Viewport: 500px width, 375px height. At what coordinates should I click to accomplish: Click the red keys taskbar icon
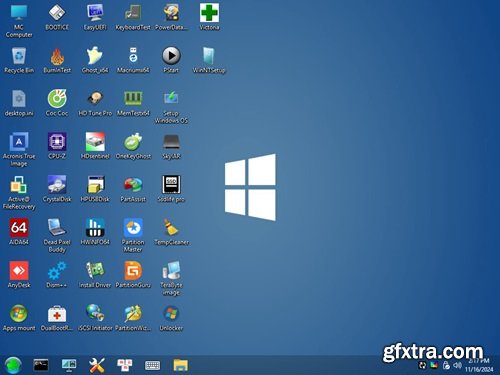point(125,365)
